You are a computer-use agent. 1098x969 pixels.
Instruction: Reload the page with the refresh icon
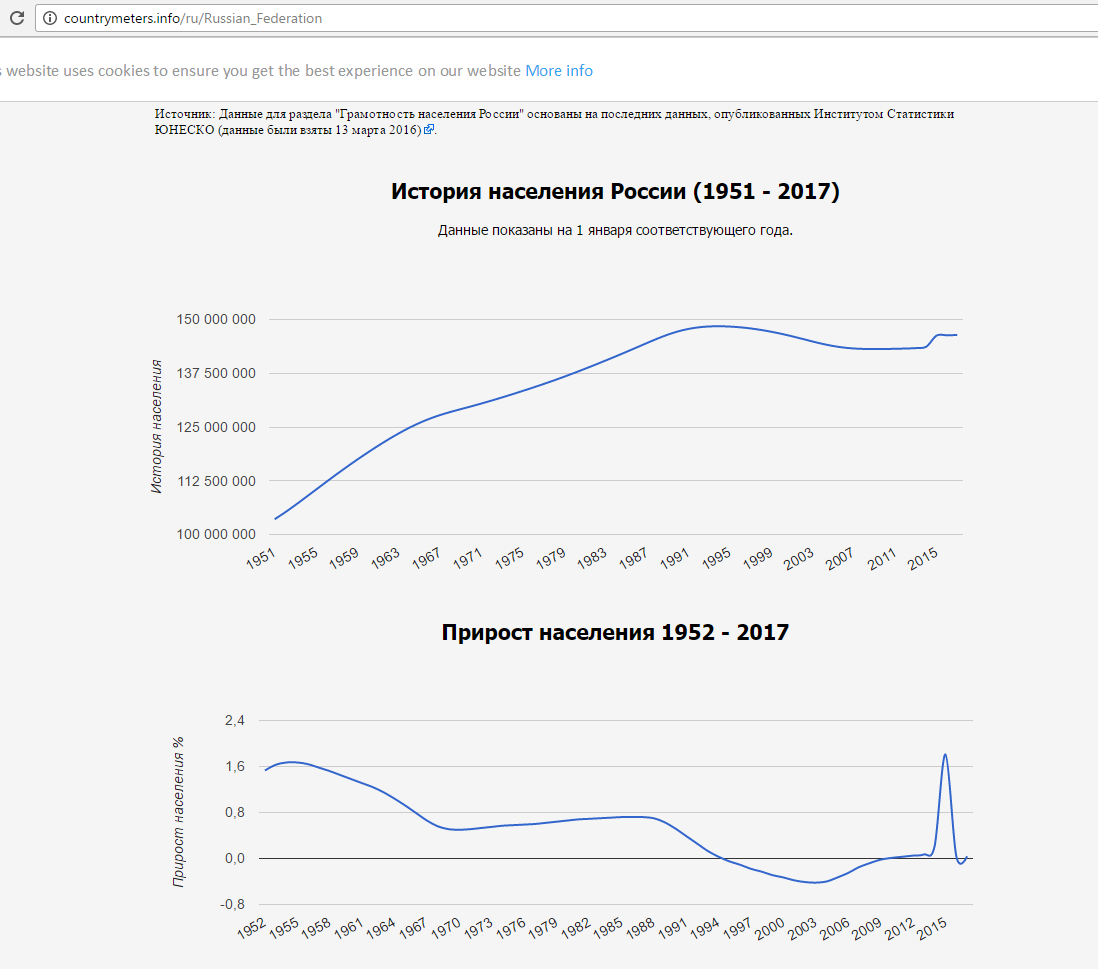17,18
